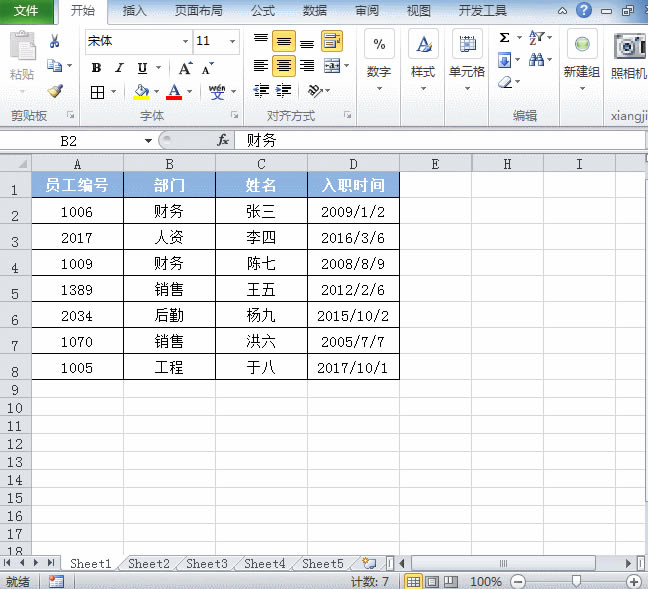The height and width of the screenshot is (589, 648).
Task: Click the Sort and Filter icon
Action: [536, 37]
